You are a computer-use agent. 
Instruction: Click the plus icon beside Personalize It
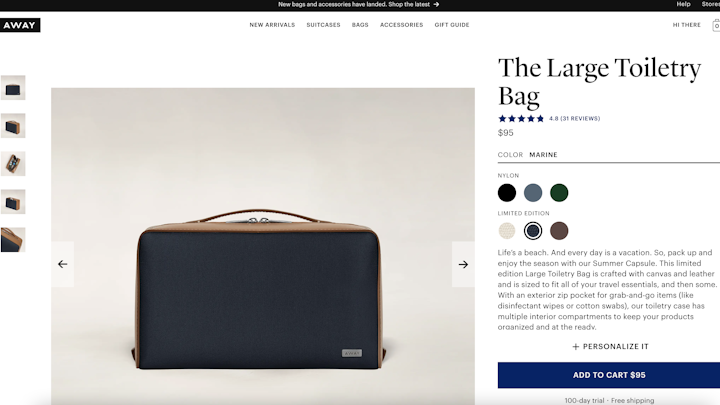575,347
